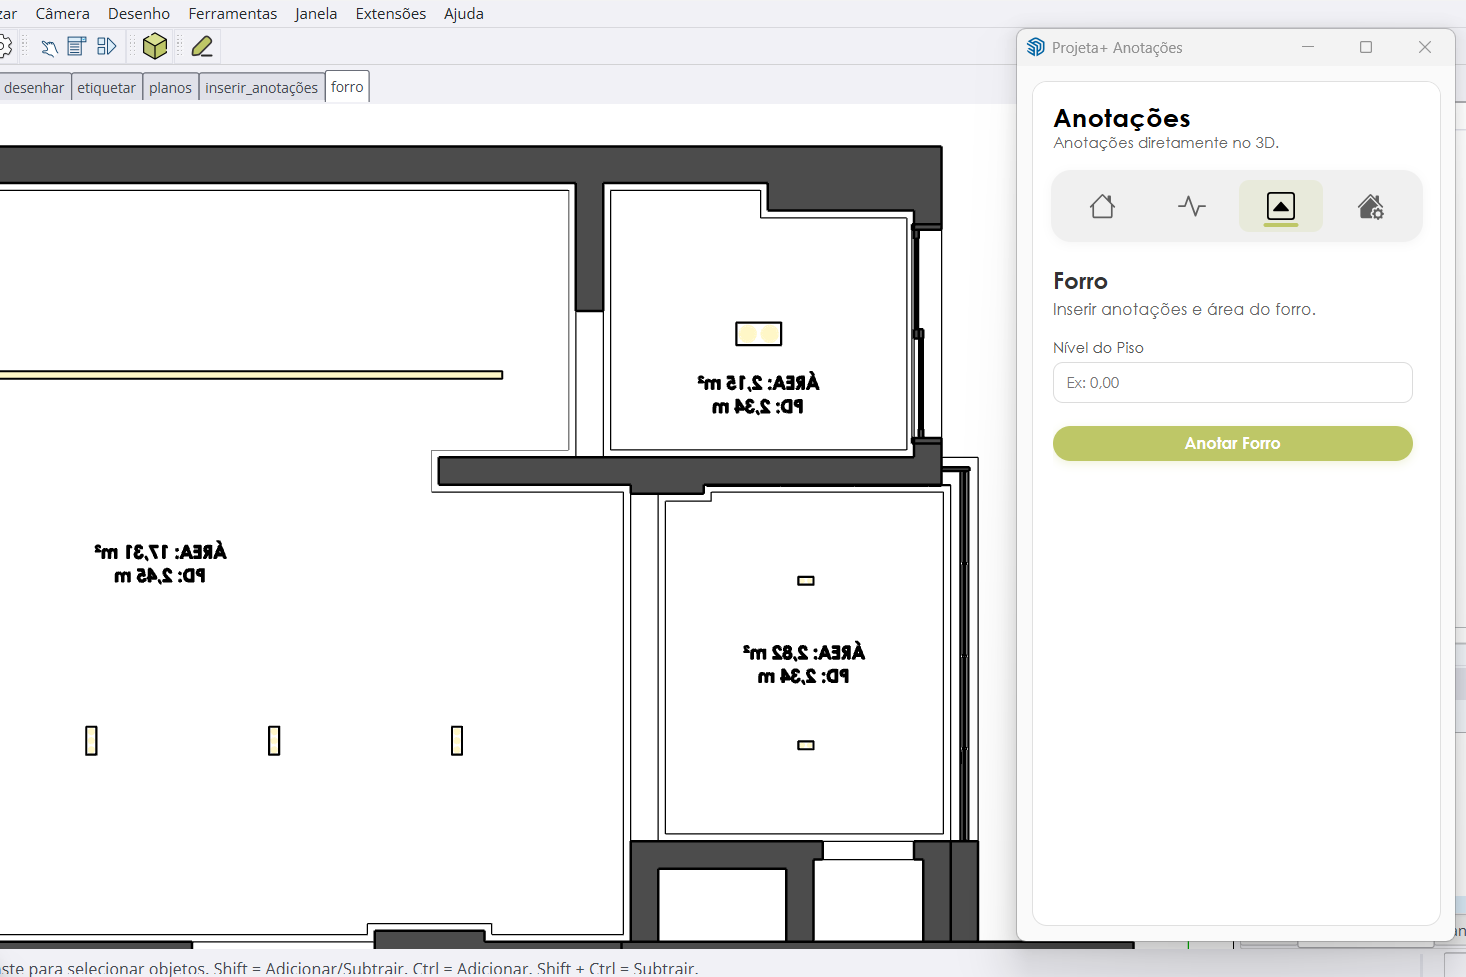Screen dimensions: 1466x977
Task: Open the Câmera menu
Action: click(x=62, y=14)
